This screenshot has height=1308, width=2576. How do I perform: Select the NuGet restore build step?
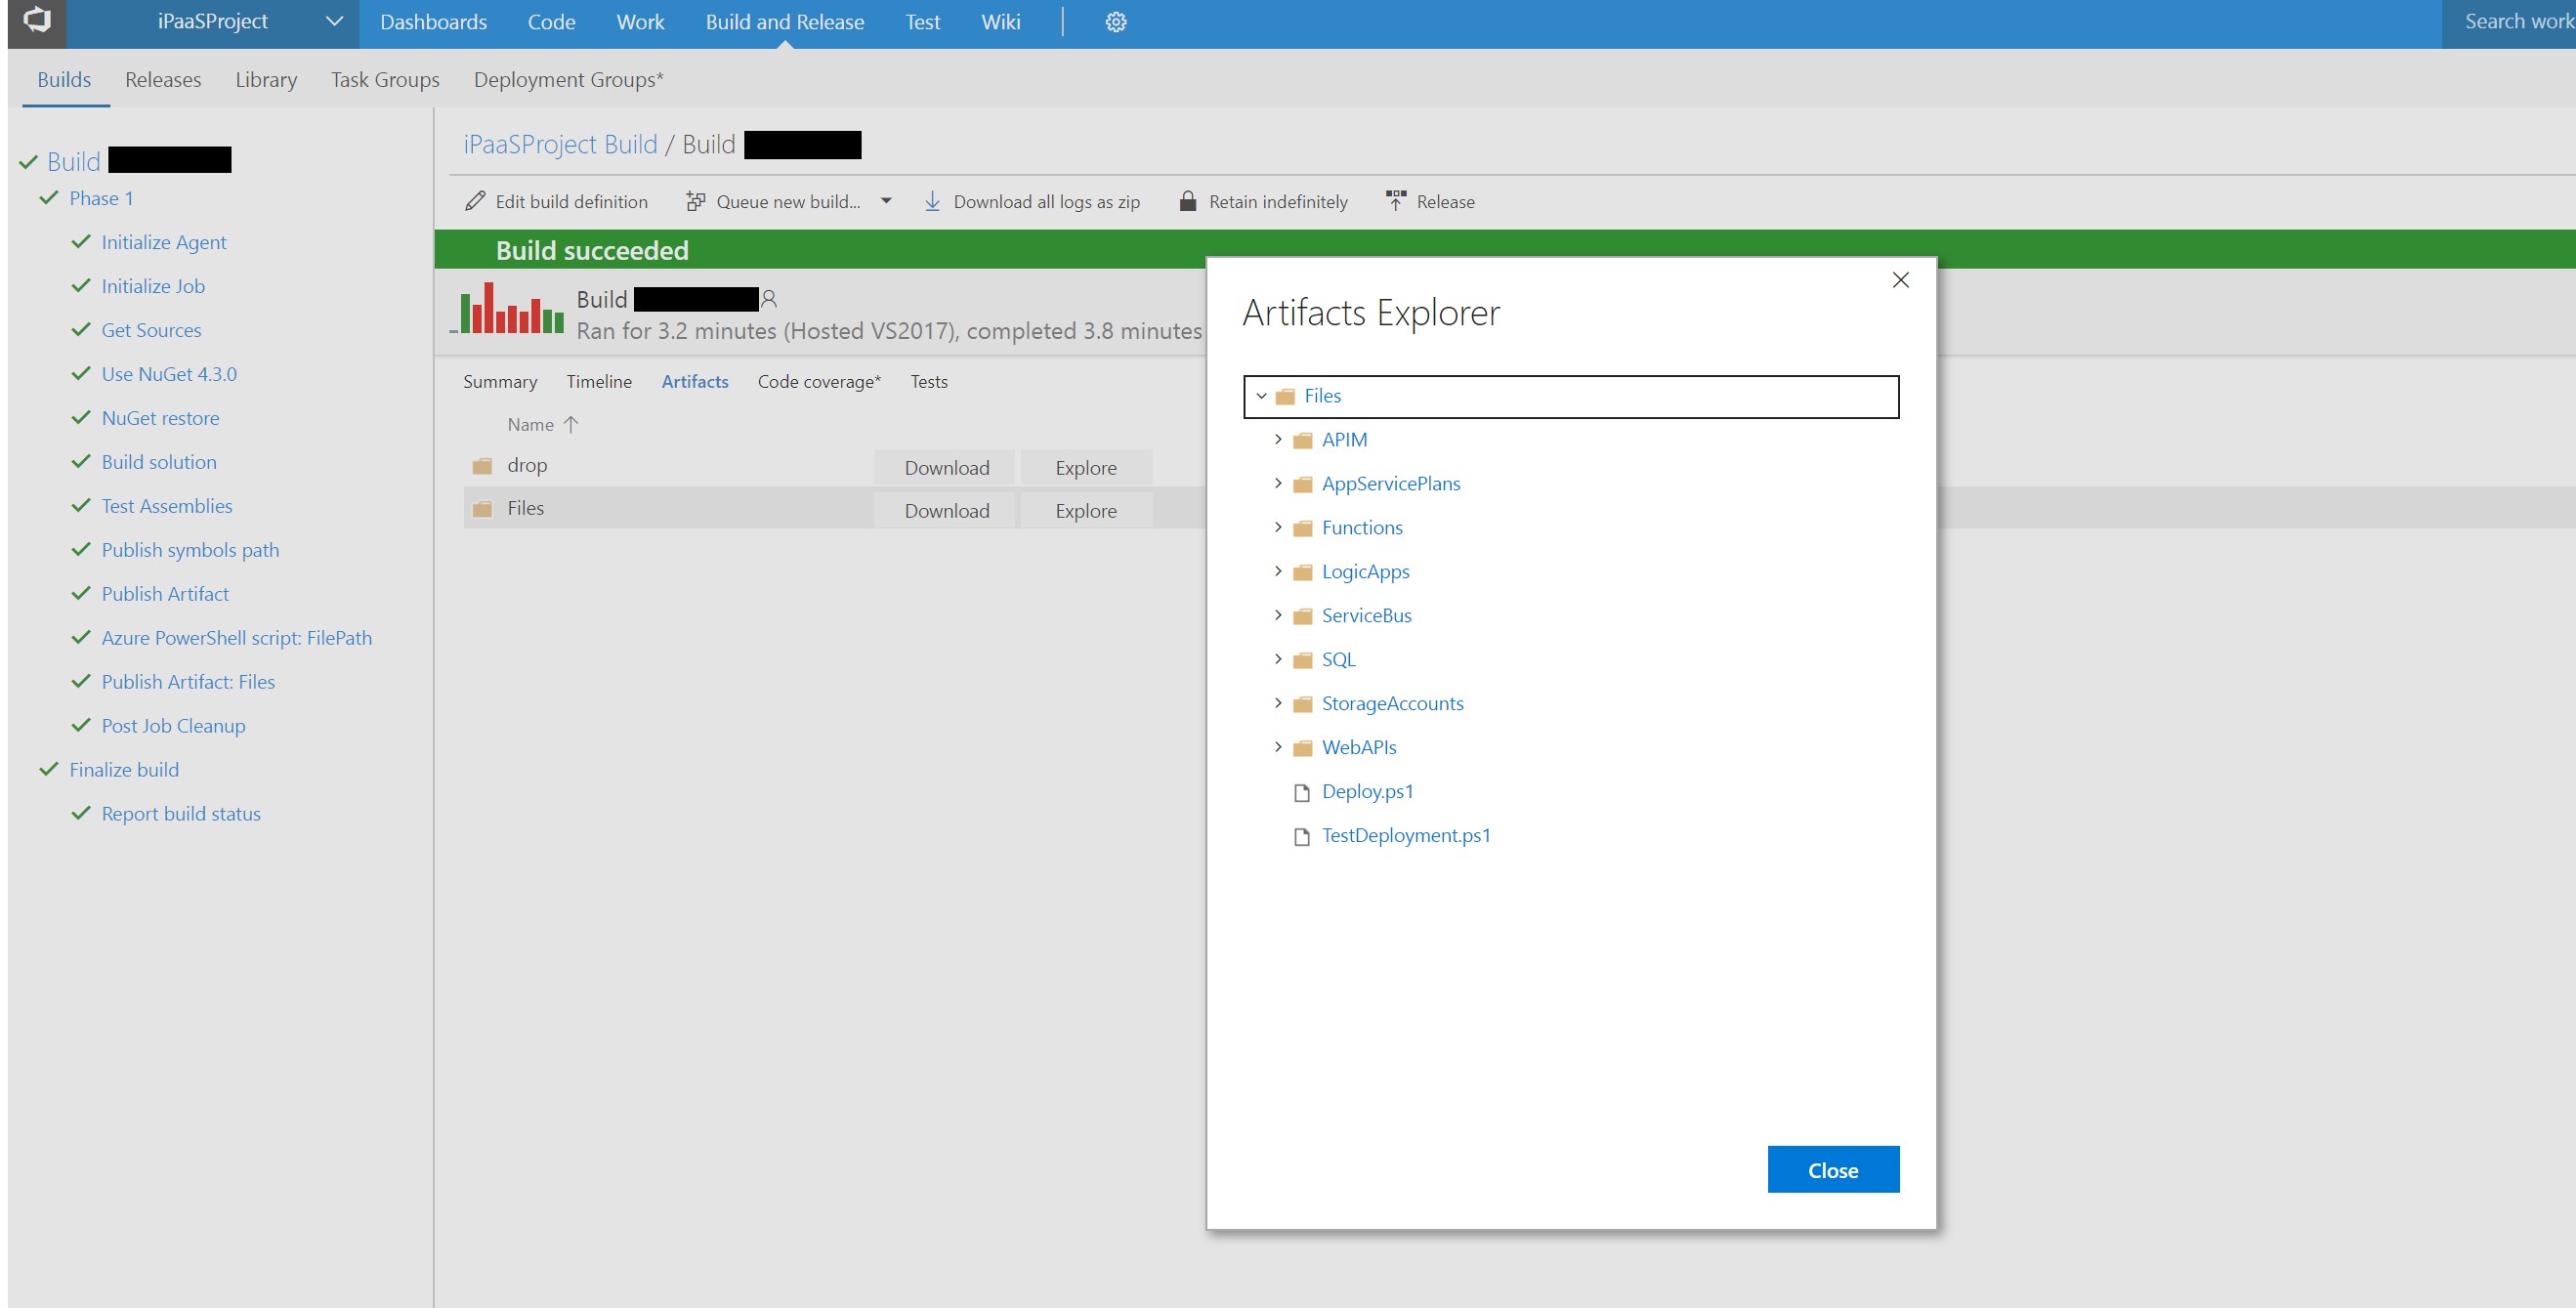[160, 418]
